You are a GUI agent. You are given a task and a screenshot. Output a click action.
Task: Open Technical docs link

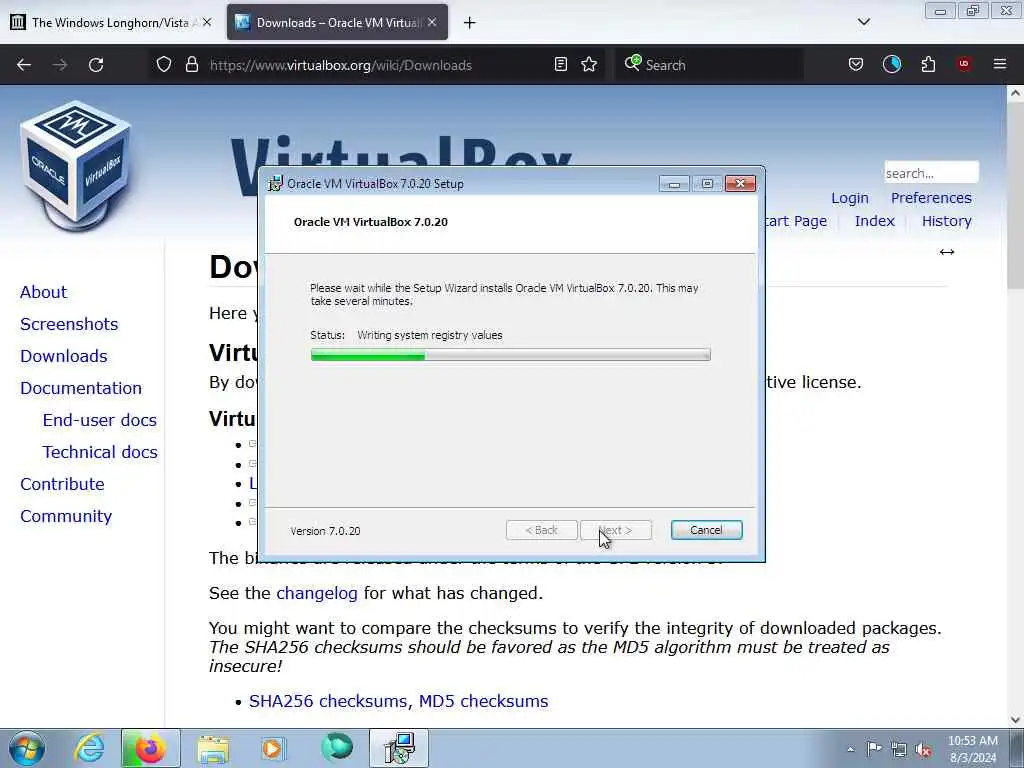pos(100,452)
